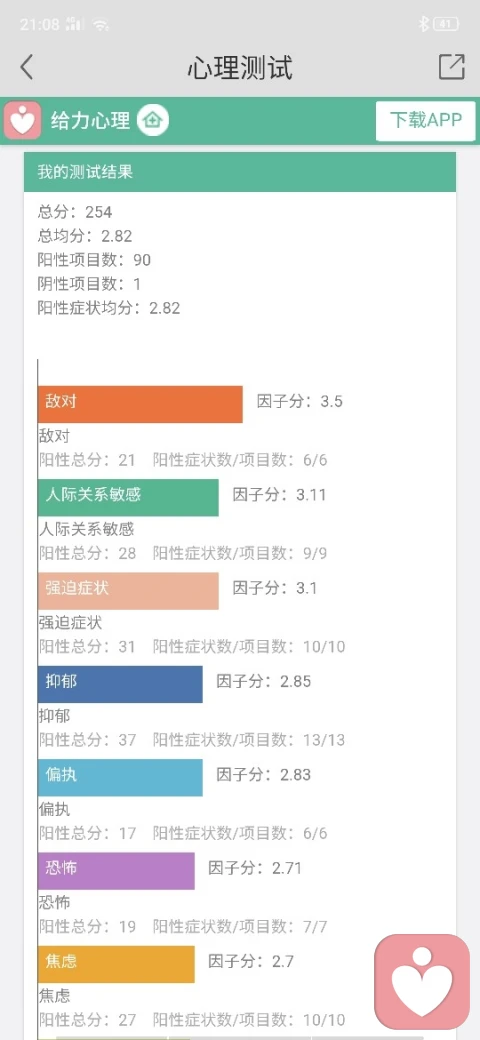Image resolution: width=480 pixels, height=1040 pixels.
Task: Select the purple 恐怖 bar
Action: click(116, 871)
